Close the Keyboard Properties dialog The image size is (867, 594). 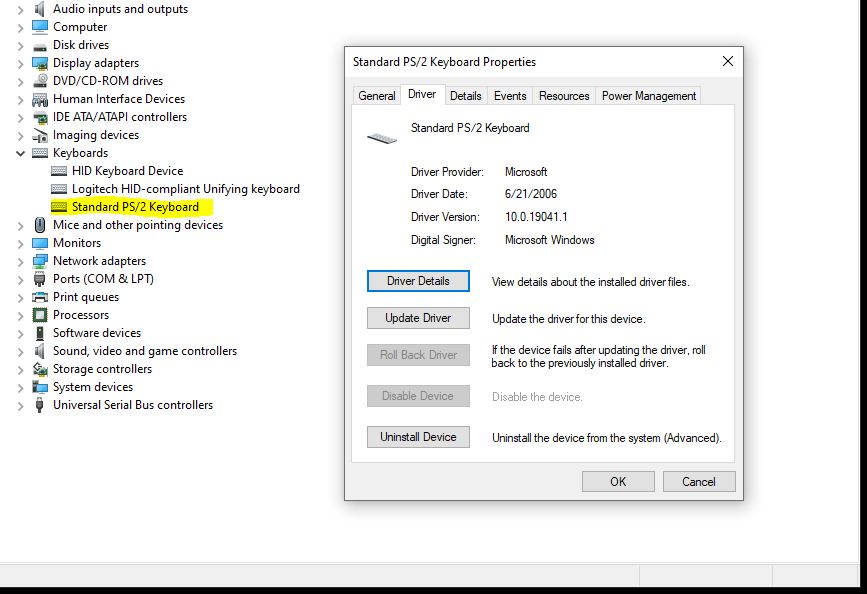[x=727, y=61]
